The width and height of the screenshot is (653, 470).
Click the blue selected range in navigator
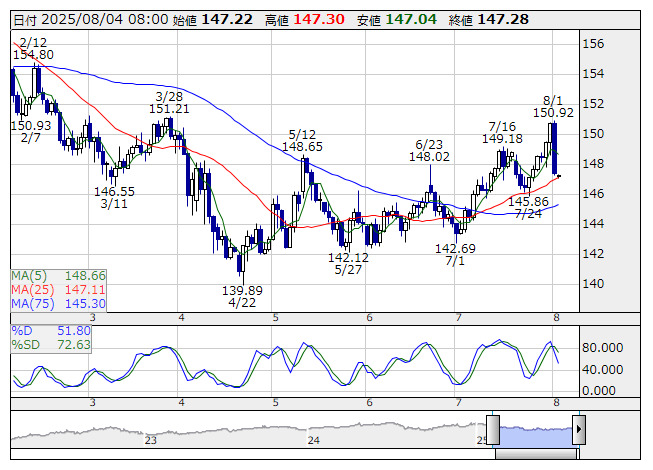(x=535, y=432)
